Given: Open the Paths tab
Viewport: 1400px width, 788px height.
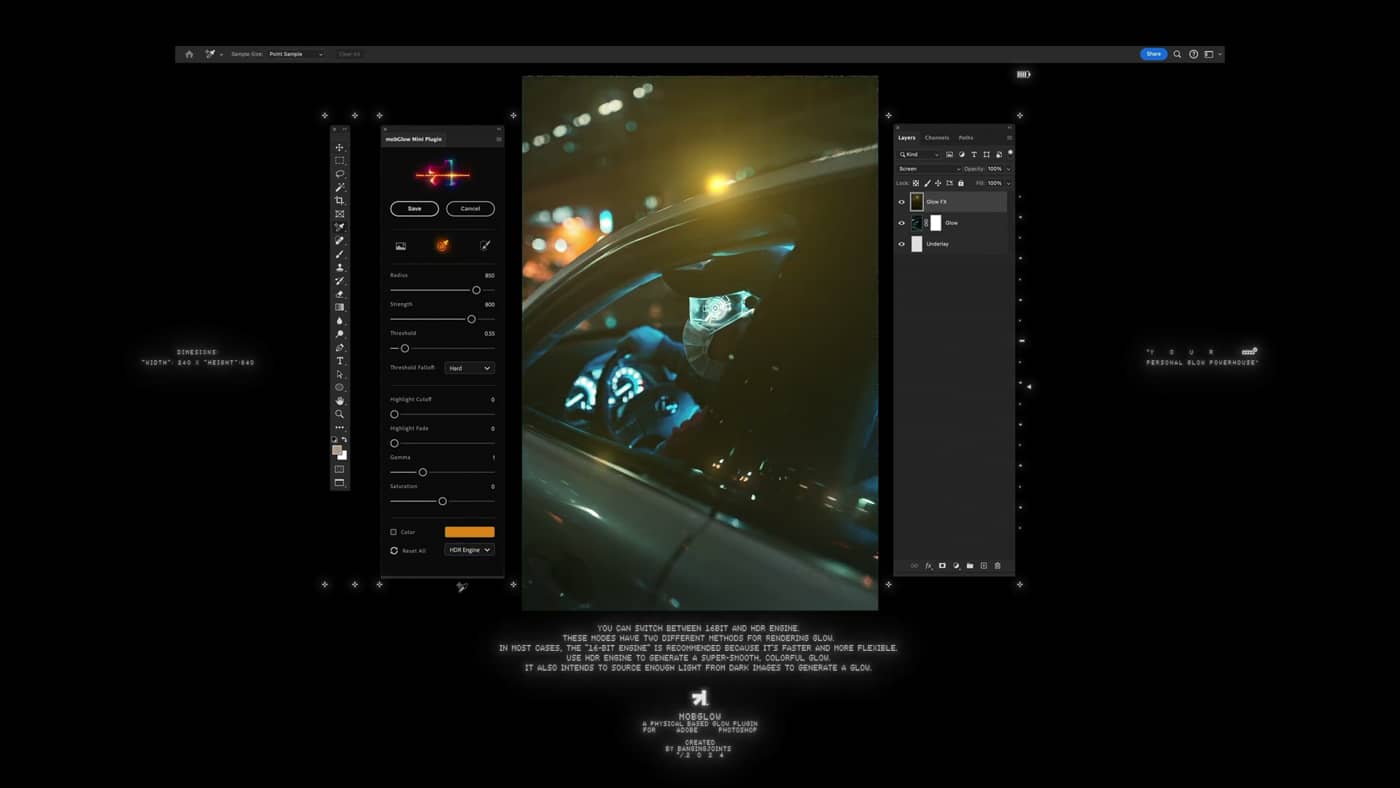Looking at the screenshot, I should (965, 137).
